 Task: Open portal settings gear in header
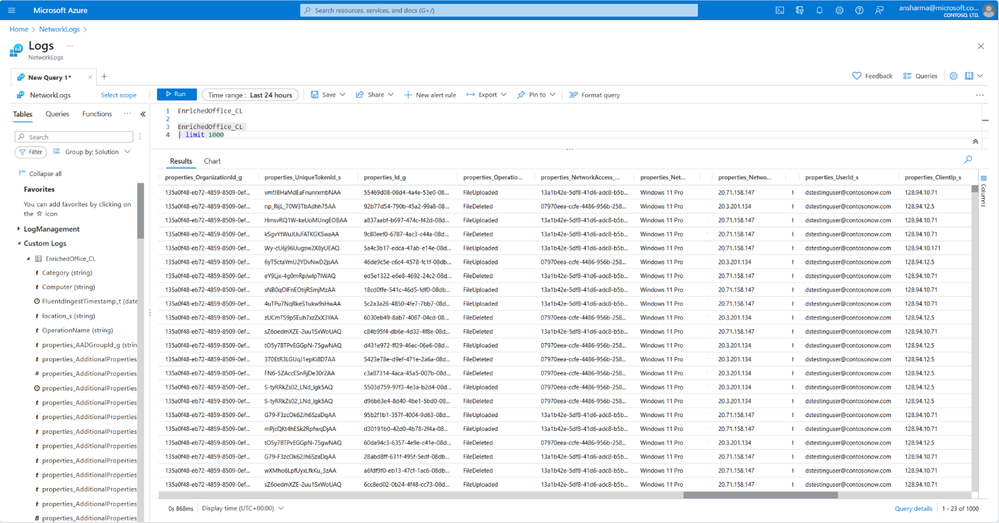pyautogui.click(x=839, y=10)
